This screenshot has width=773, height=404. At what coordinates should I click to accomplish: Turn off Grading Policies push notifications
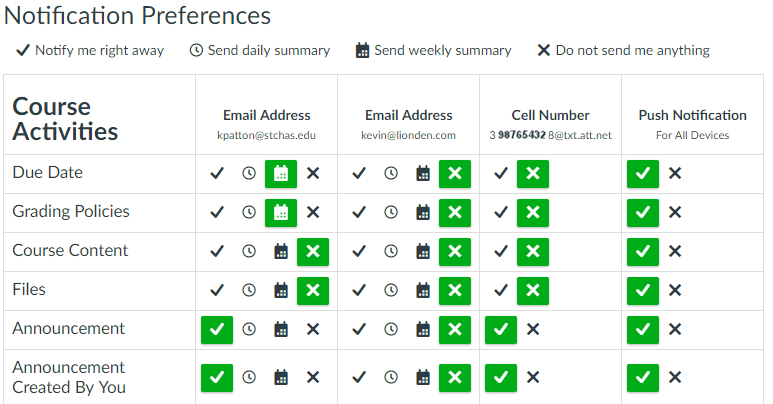coord(675,212)
